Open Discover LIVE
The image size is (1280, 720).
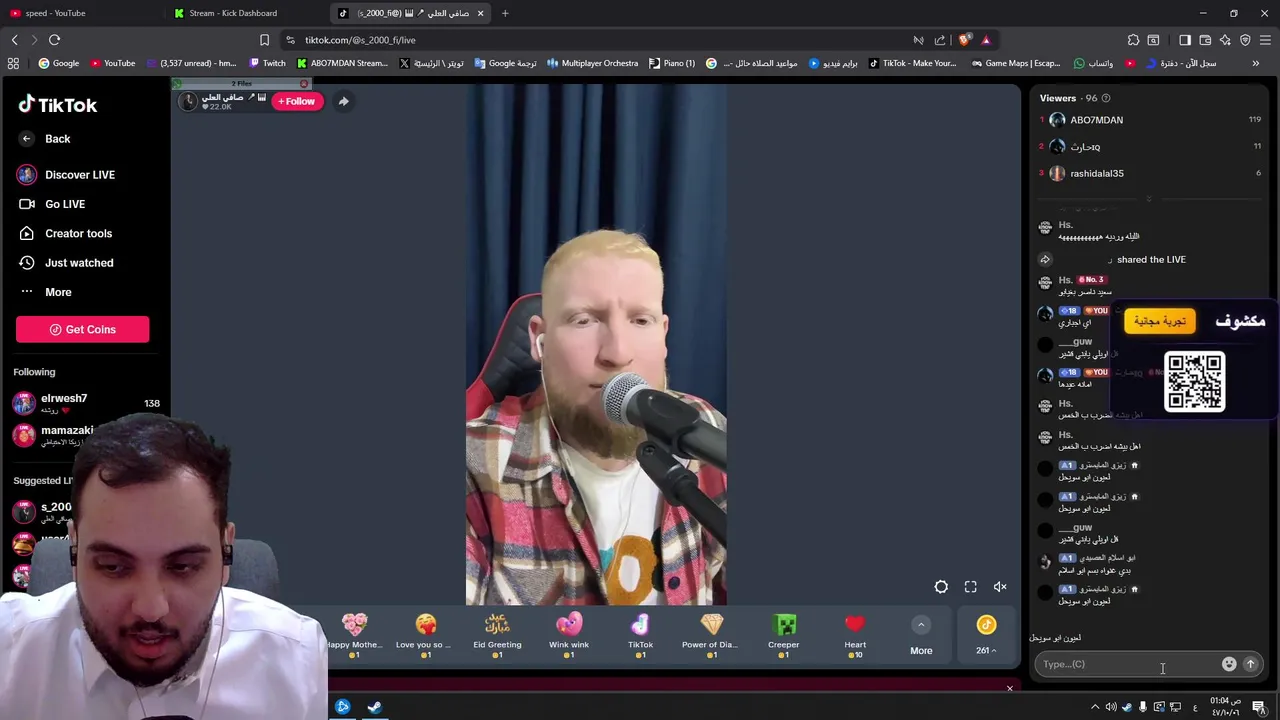[66, 175]
